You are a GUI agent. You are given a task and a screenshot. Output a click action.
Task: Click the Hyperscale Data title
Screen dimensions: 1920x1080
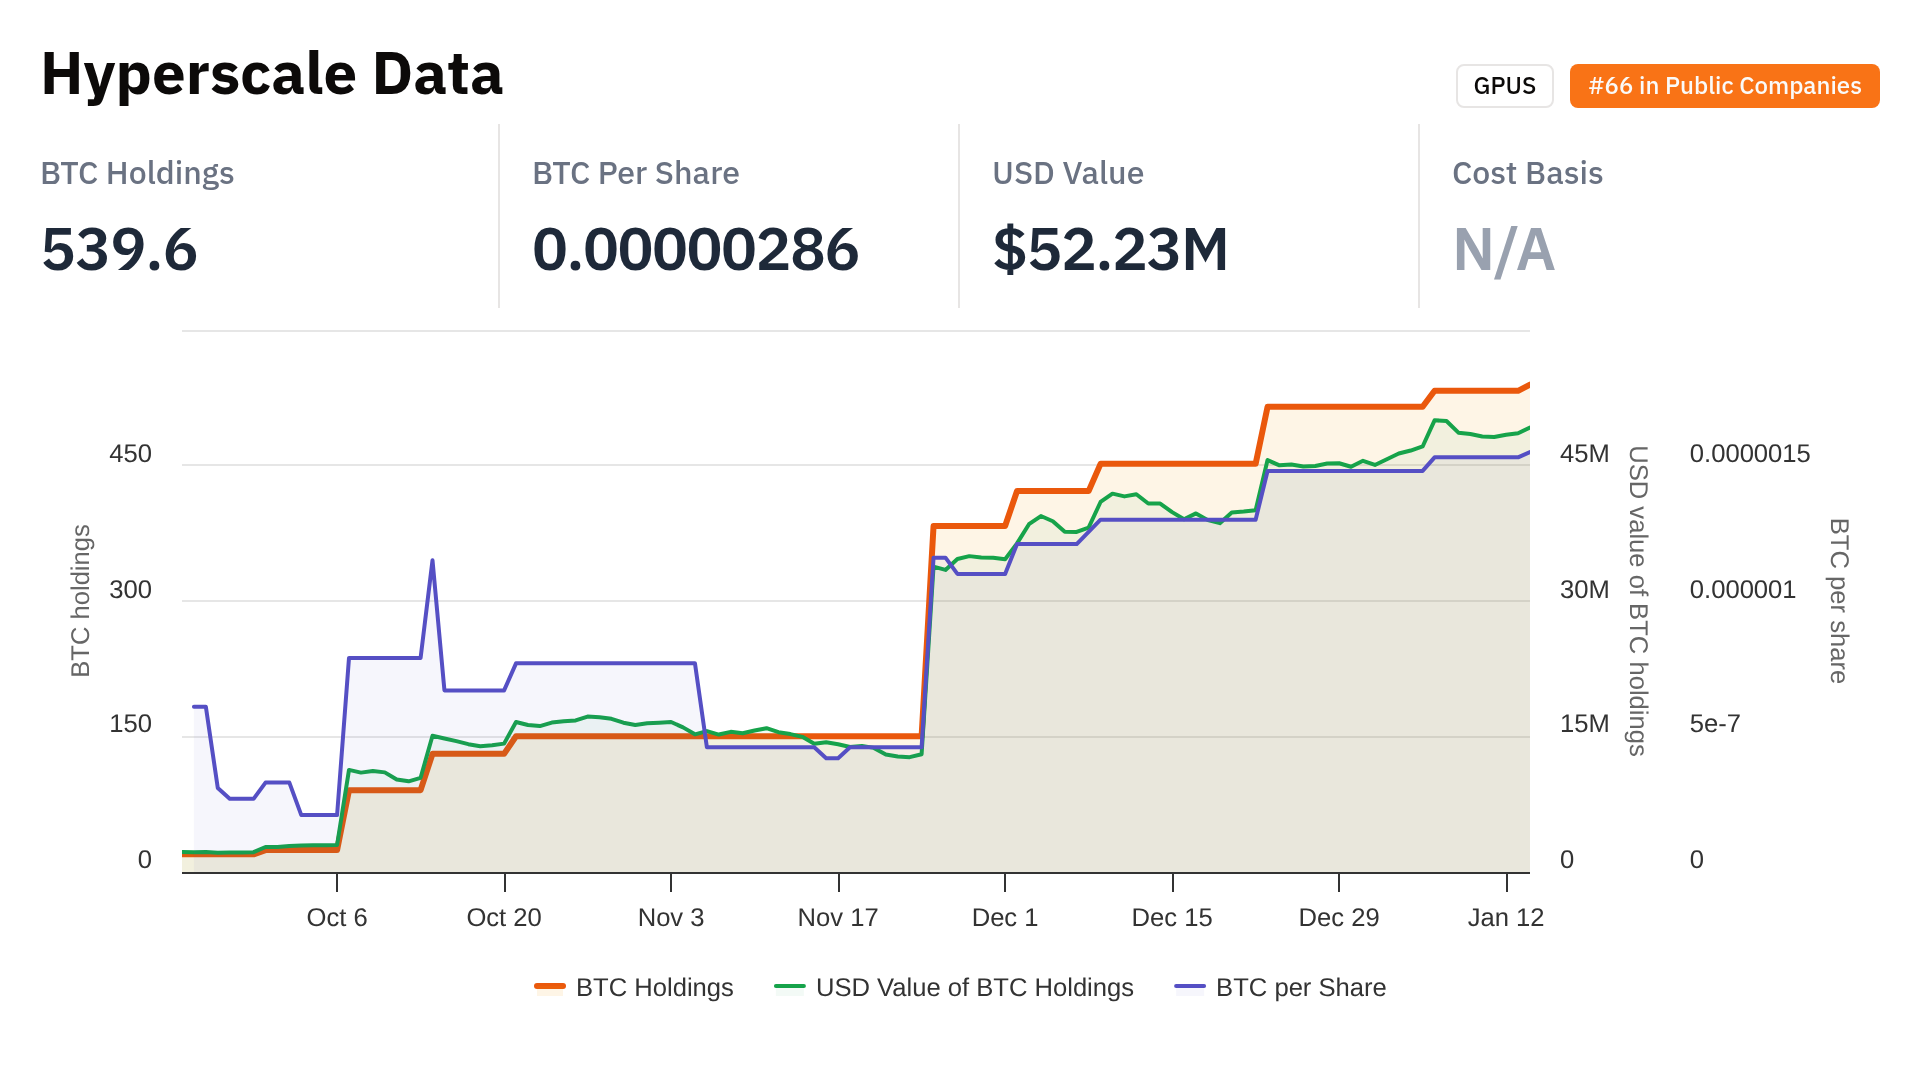click(272, 74)
